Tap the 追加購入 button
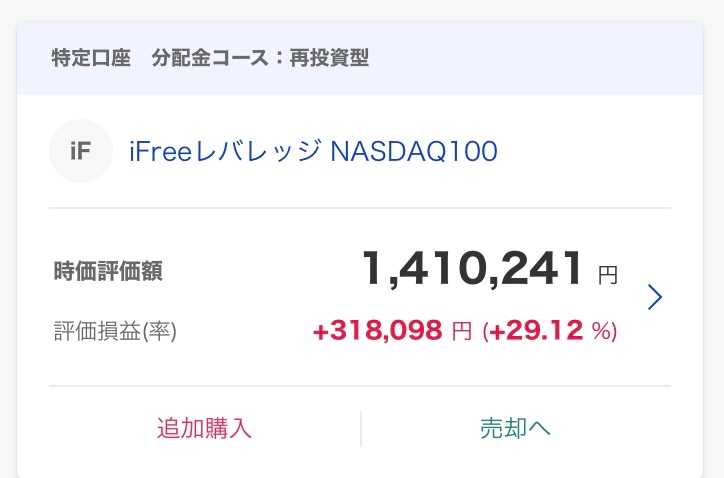Viewport: 724px width, 478px height. (x=204, y=428)
